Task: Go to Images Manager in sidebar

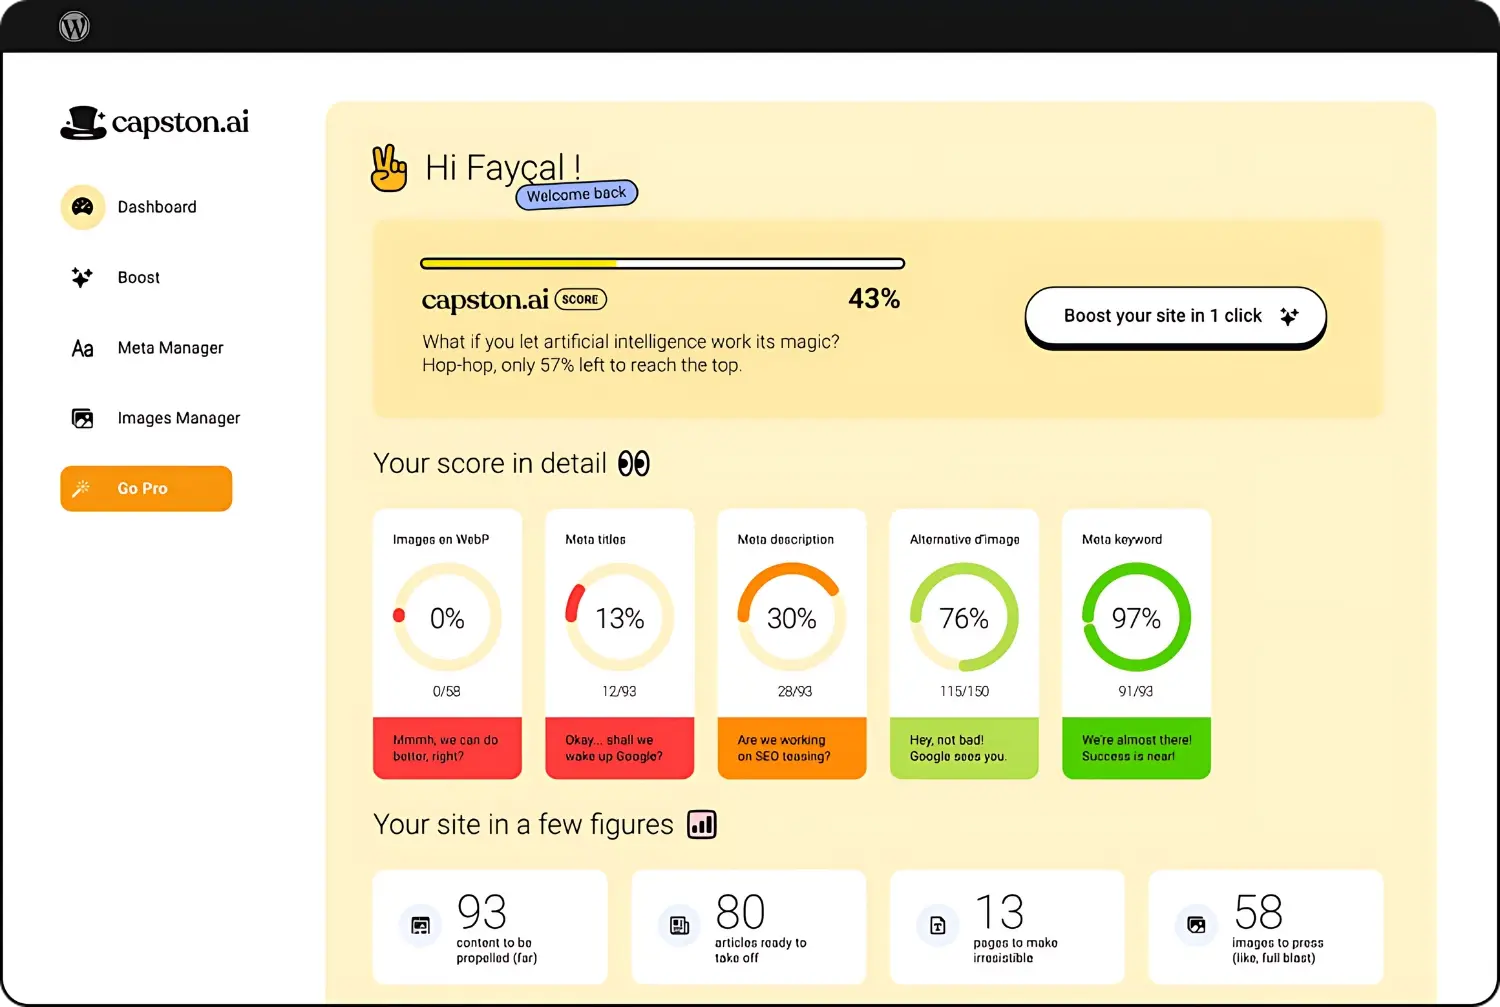Action: pyautogui.click(x=178, y=418)
